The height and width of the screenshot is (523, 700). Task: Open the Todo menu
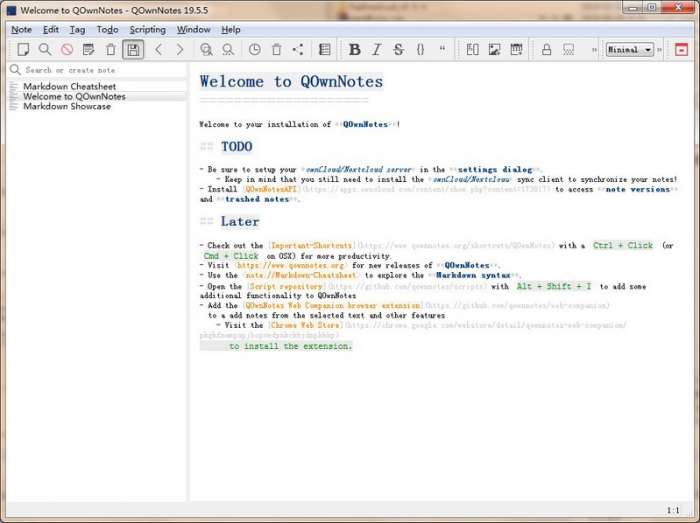pyautogui.click(x=107, y=29)
